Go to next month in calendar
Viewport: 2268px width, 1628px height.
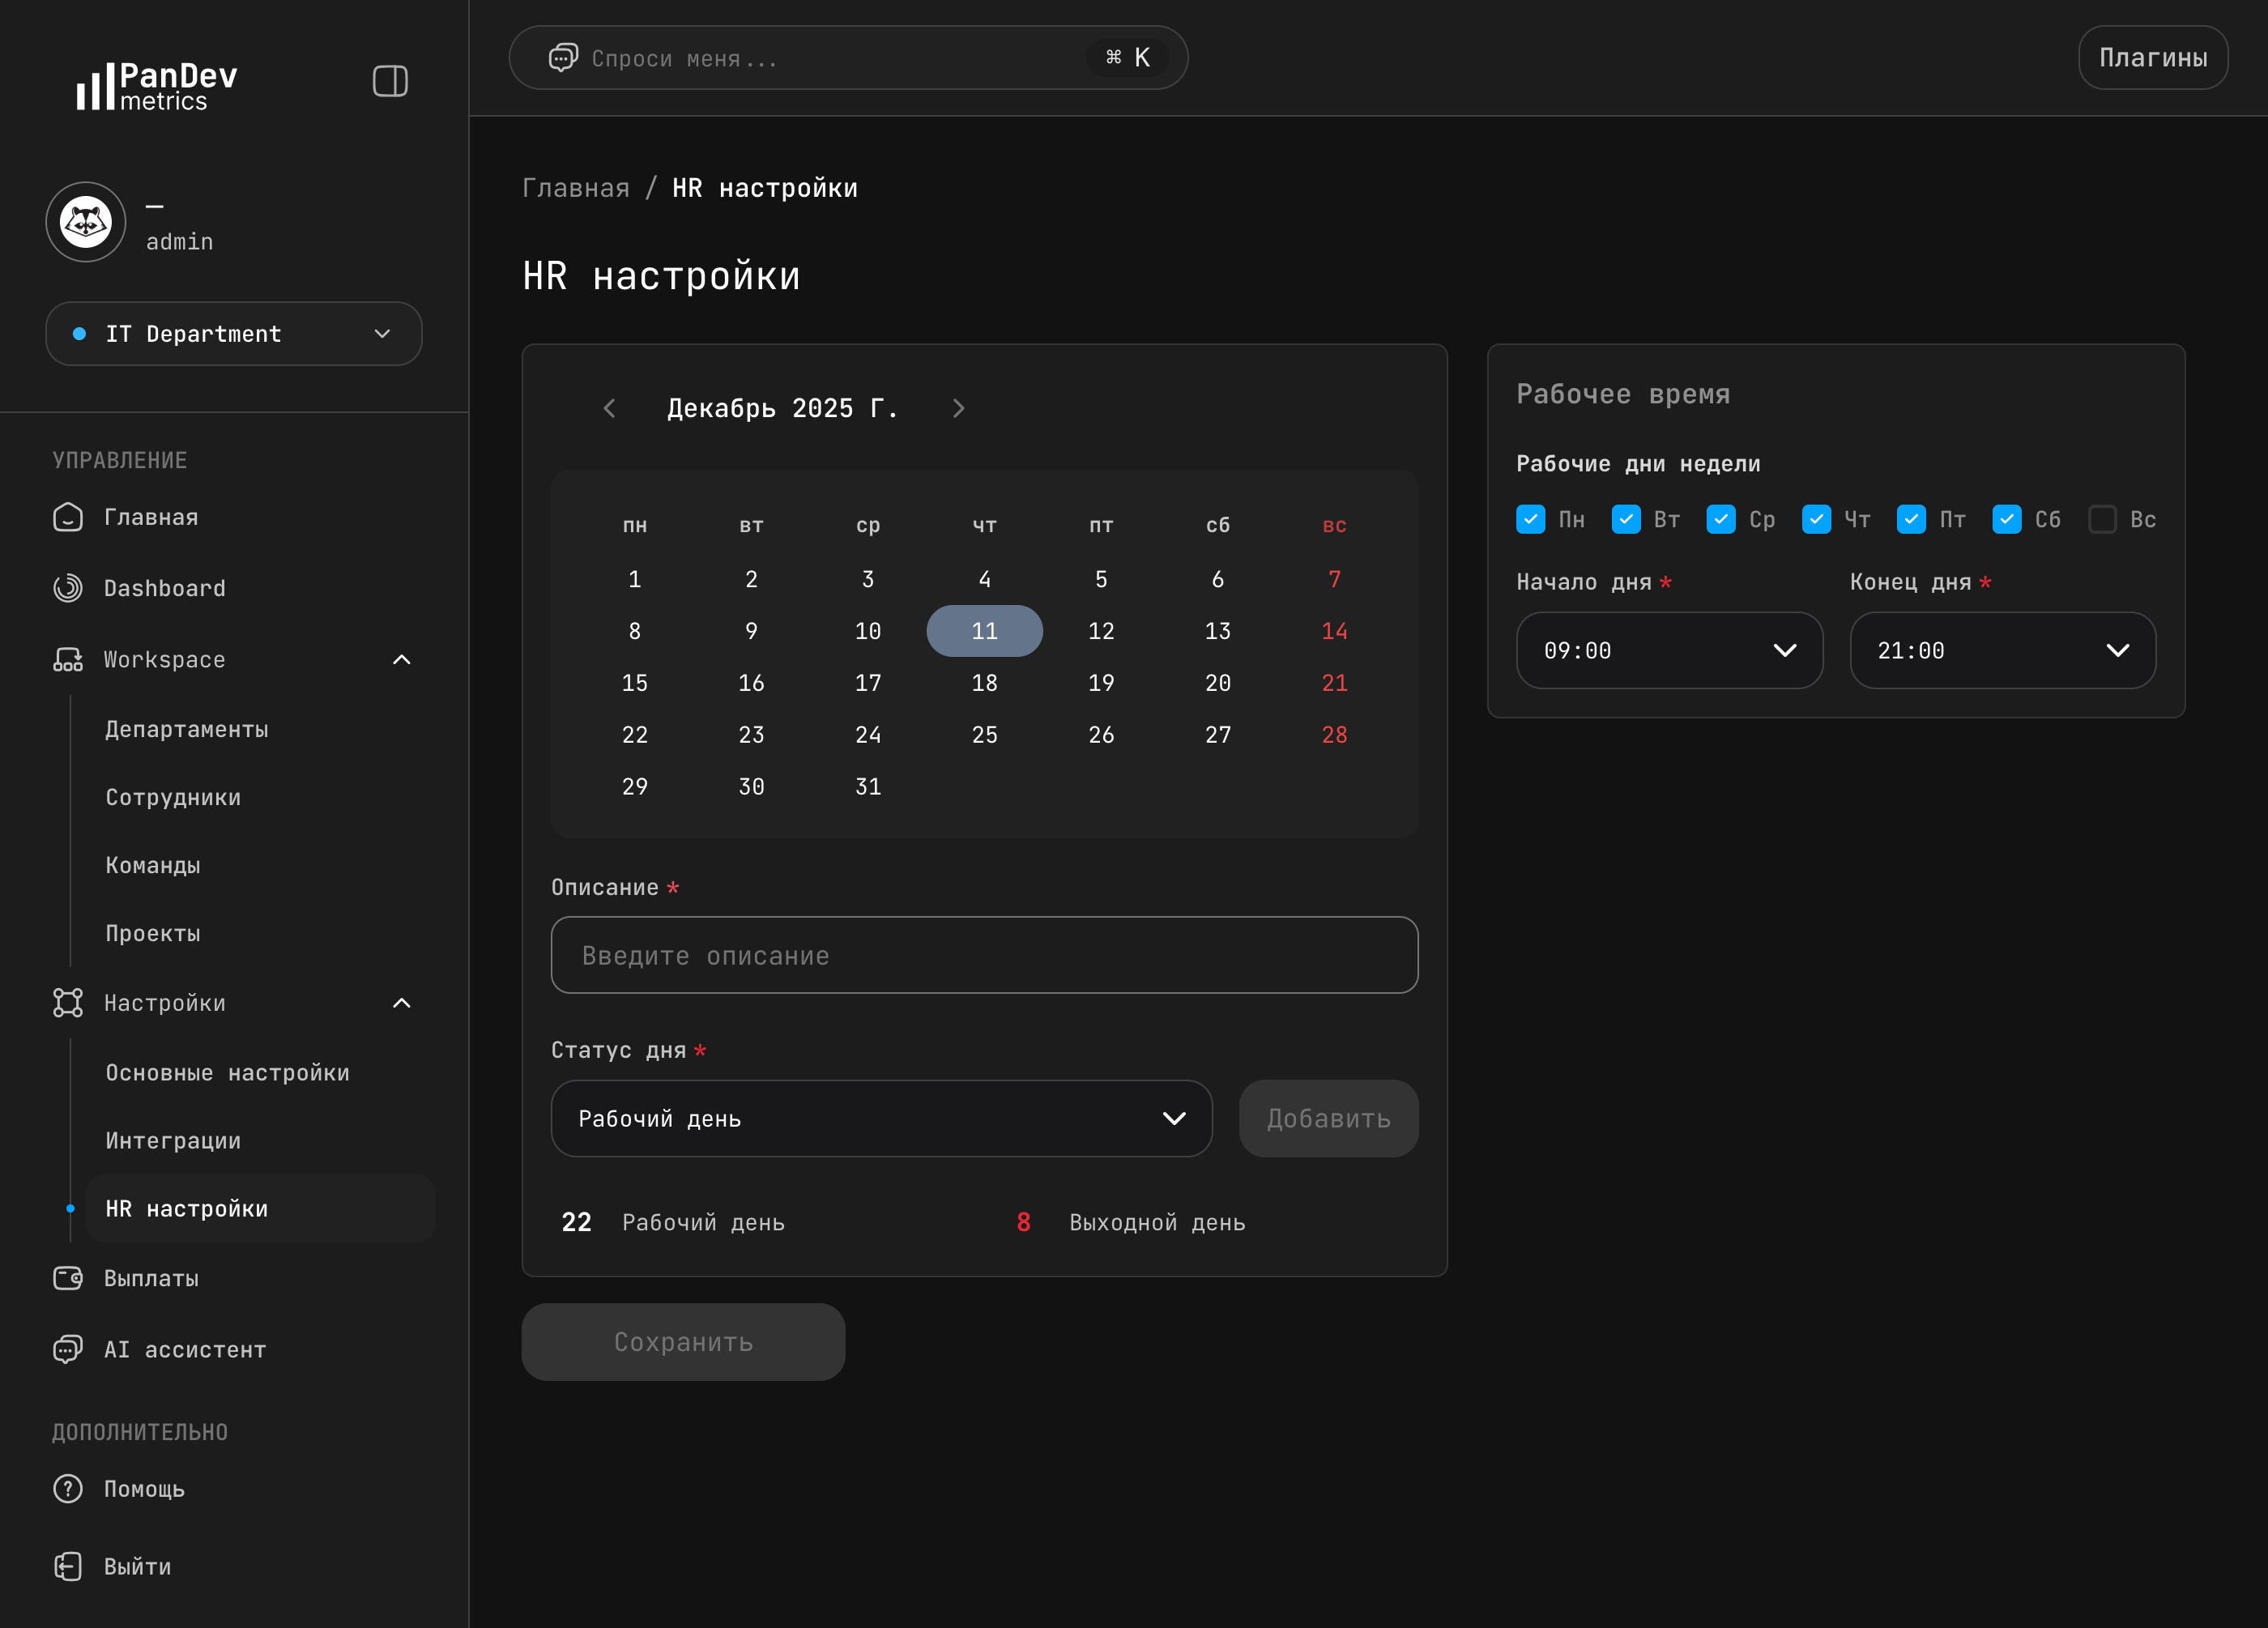(958, 408)
